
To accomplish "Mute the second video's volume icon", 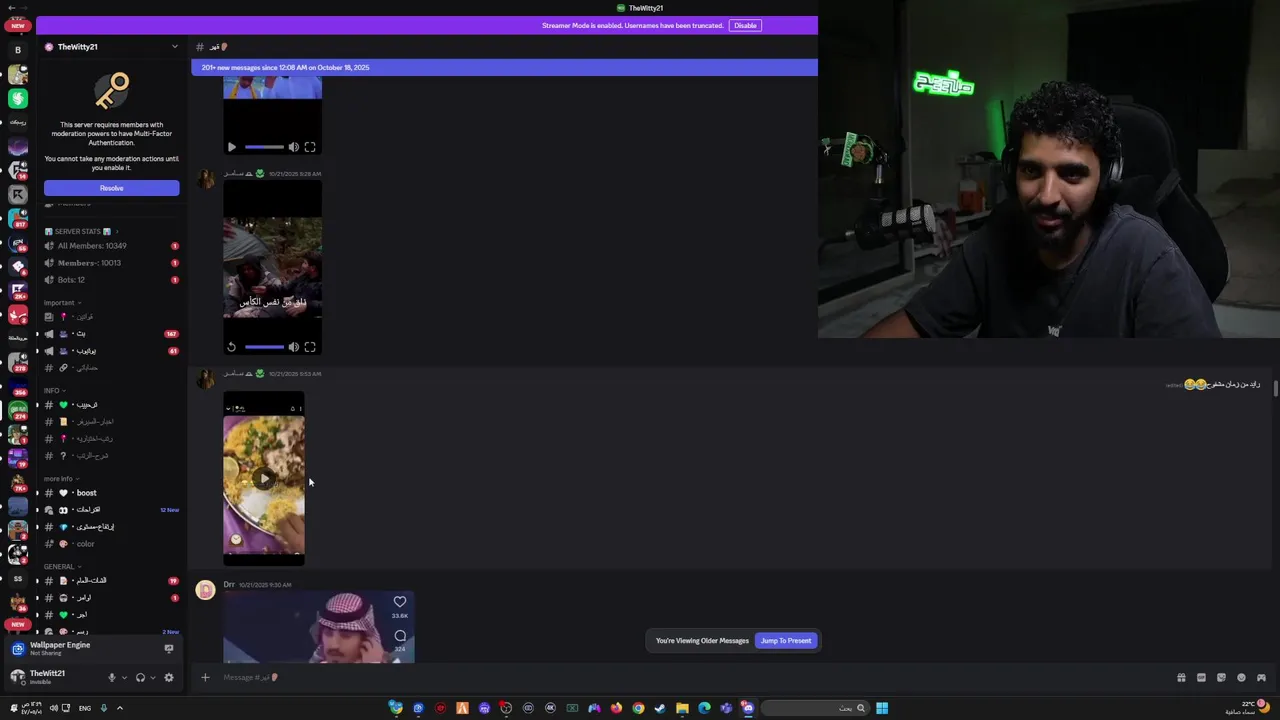I will tap(293, 347).
